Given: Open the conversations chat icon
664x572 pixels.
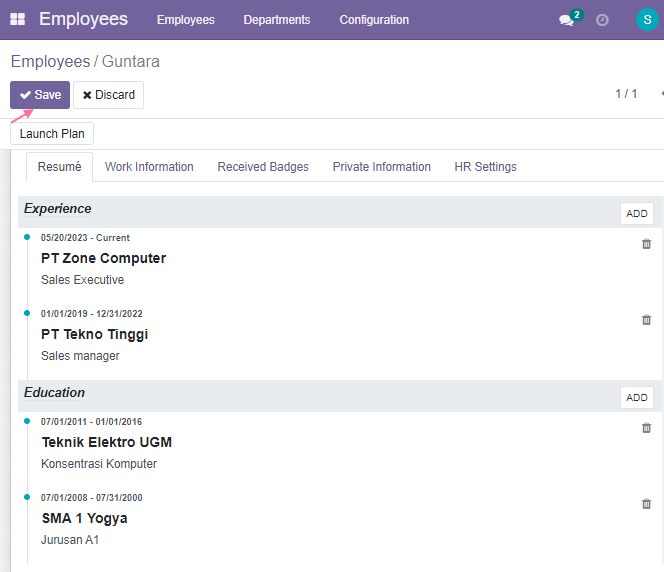Looking at the screenshot, I should (566, 20).
